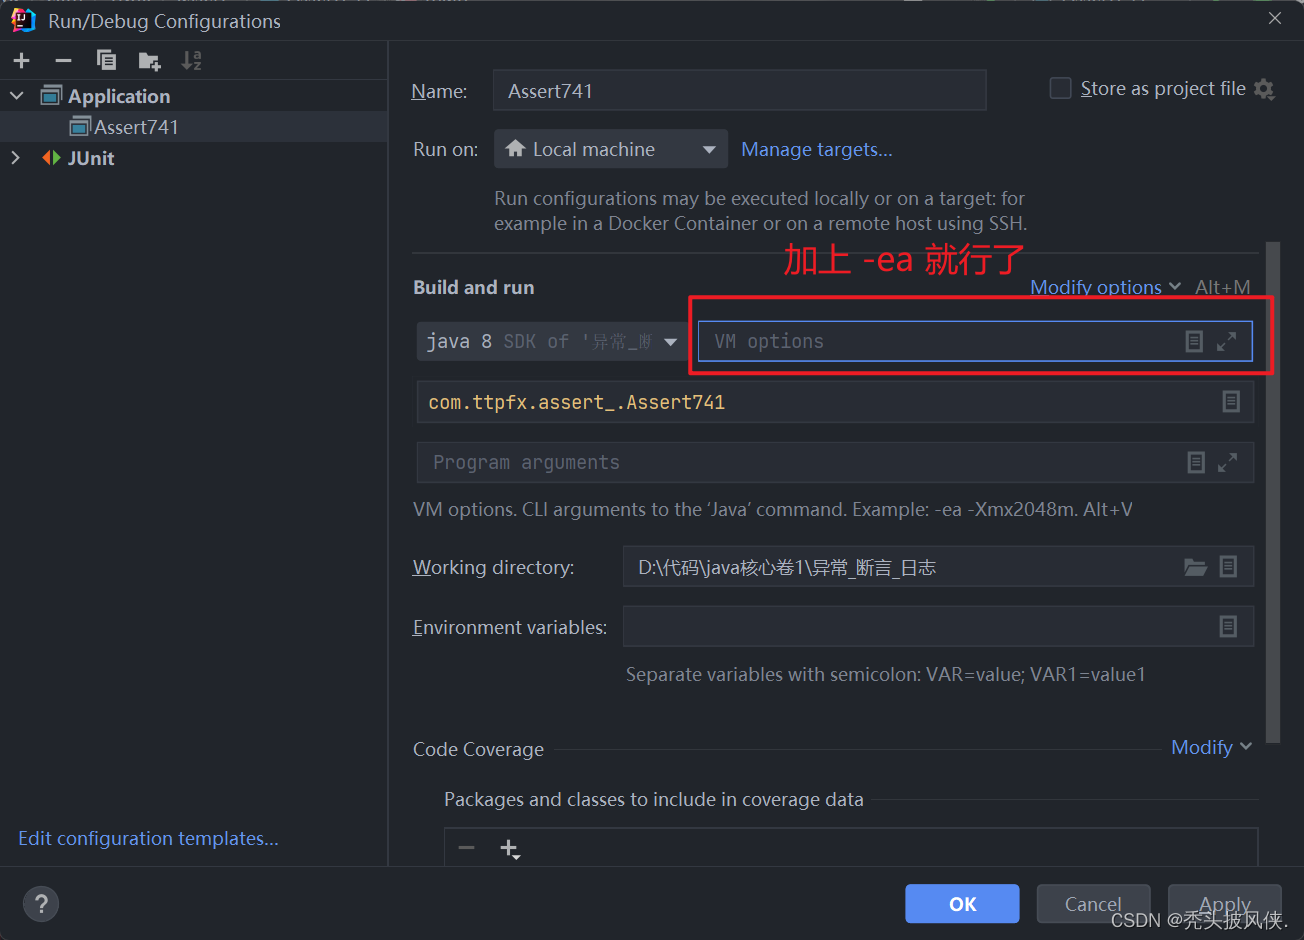Click the Code Coverage section label
The image size is (1304, 940).
479,749
